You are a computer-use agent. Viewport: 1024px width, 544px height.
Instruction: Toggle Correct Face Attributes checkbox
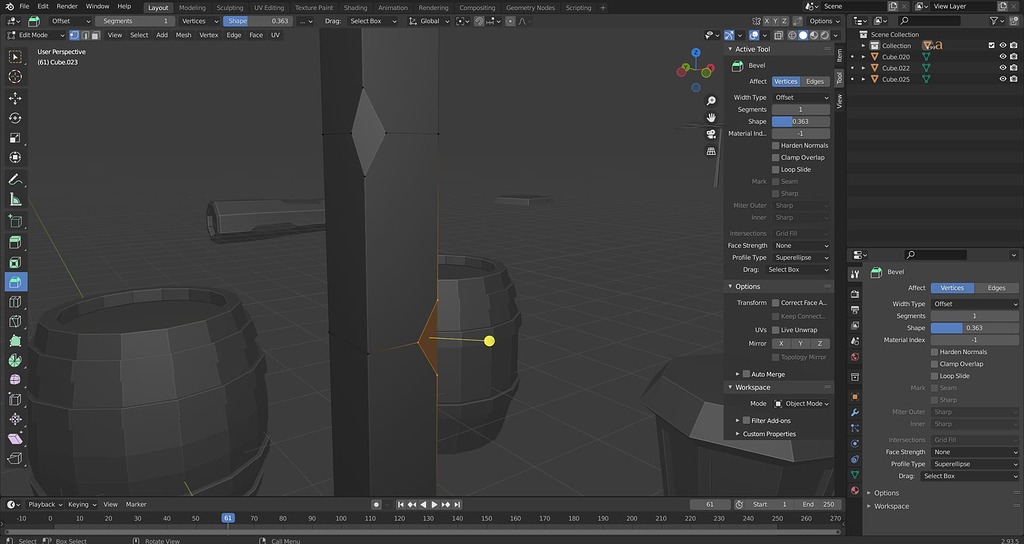(776, 302)
